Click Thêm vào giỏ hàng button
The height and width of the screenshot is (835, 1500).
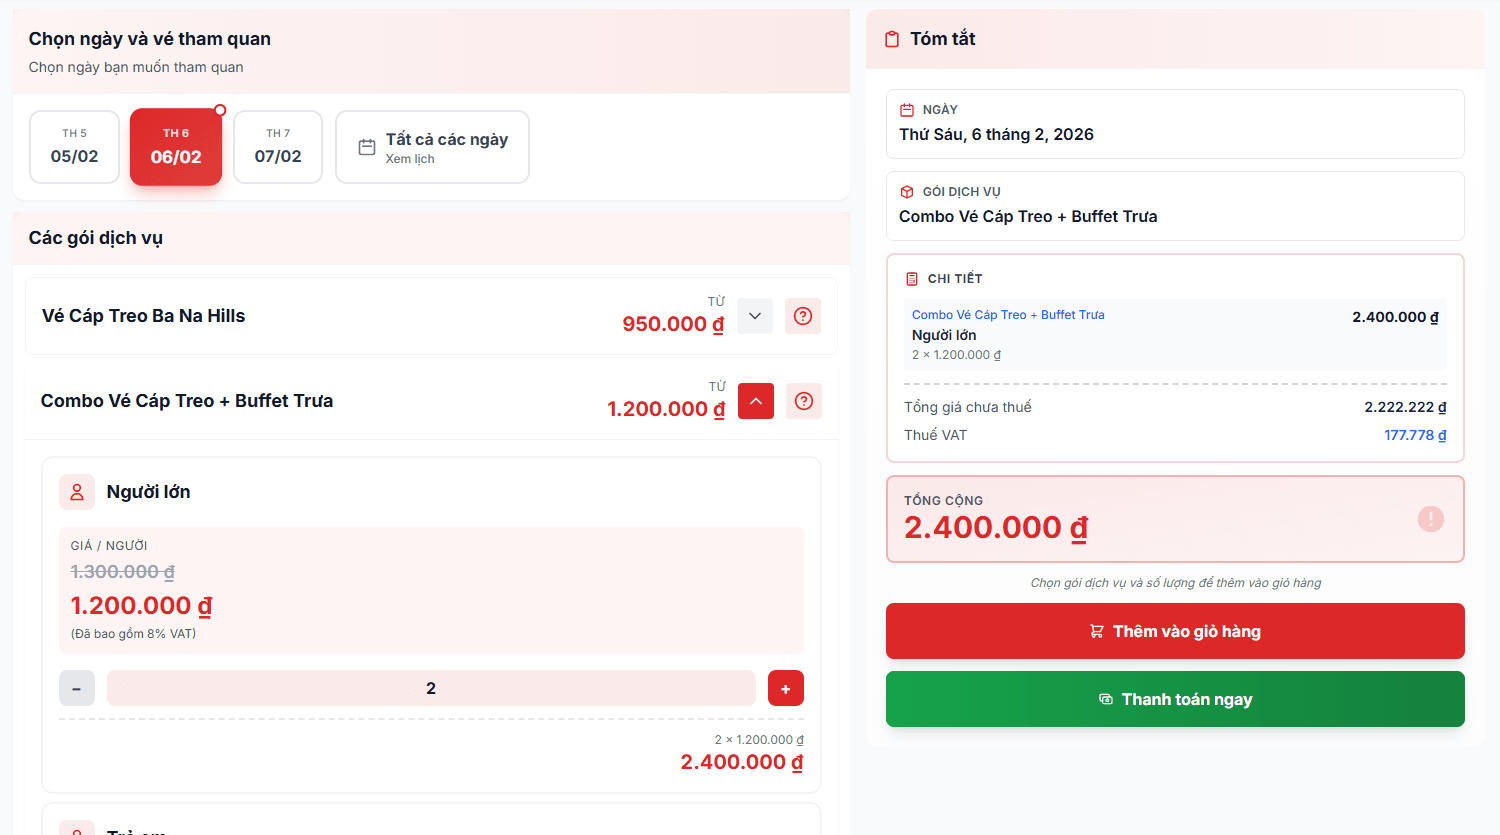[x=1175, y=631]
